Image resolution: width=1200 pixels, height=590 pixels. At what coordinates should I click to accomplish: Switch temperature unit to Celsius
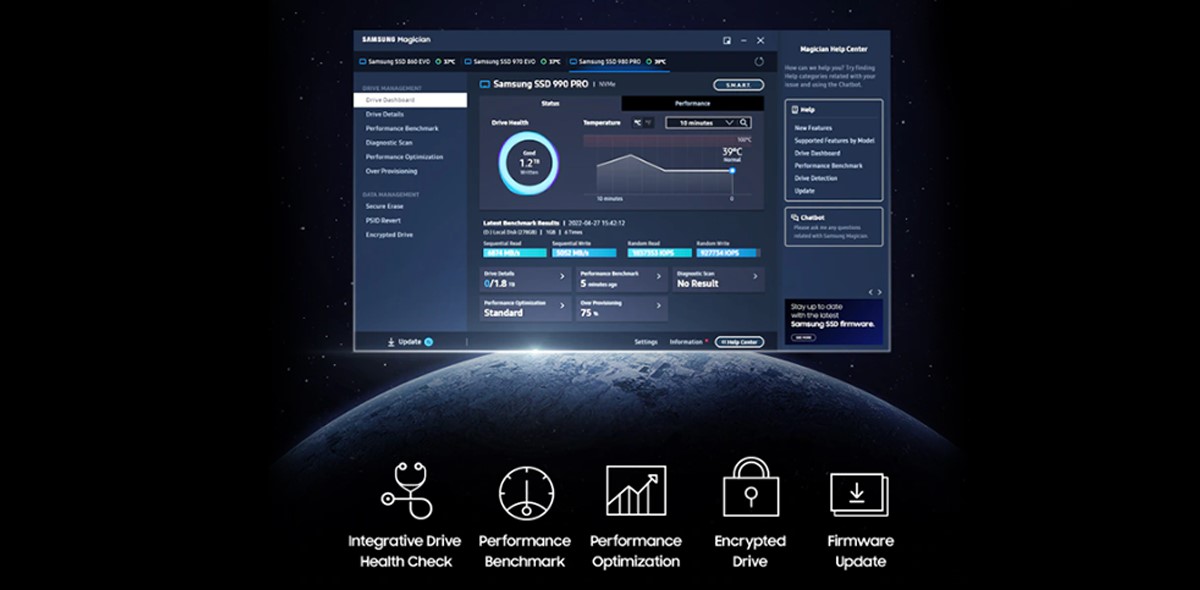639,122
